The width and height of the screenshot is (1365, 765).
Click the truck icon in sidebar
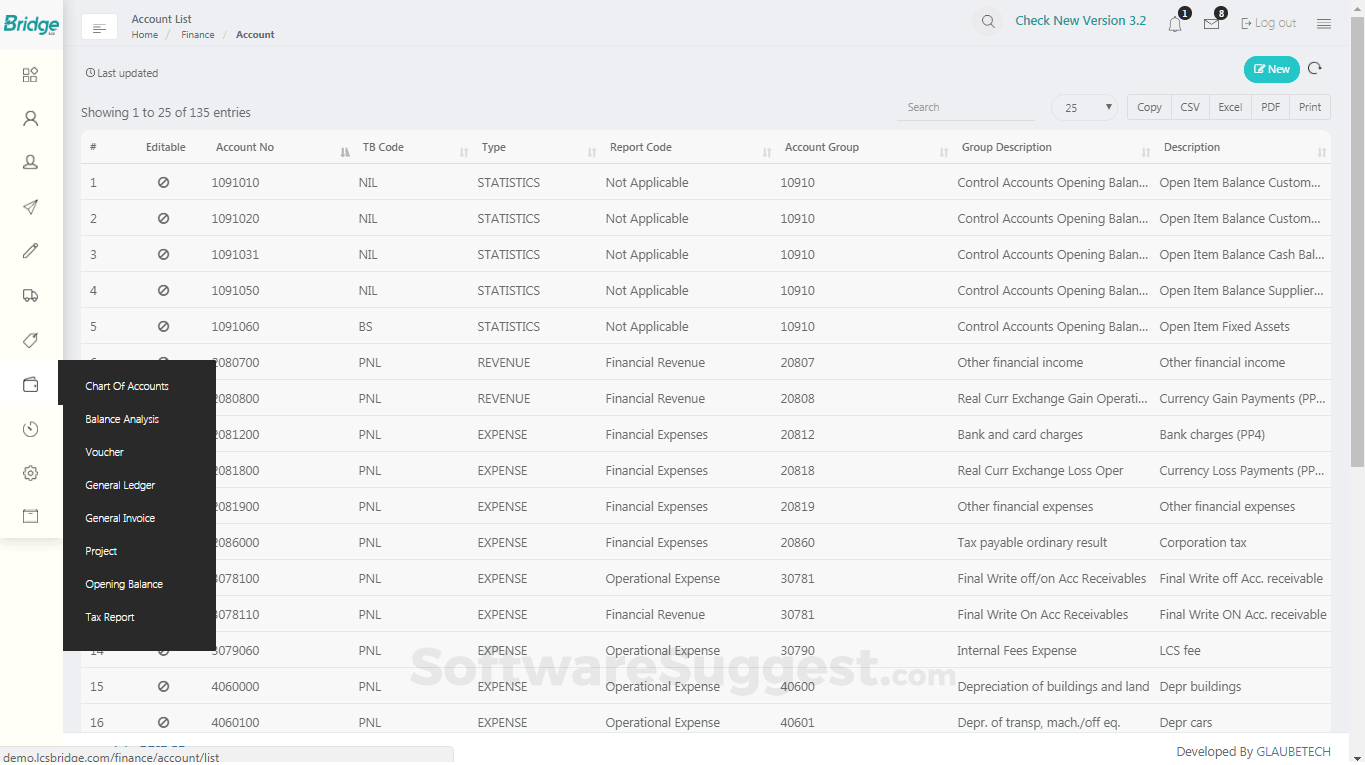pyautogui.click(x=31, y=295)
